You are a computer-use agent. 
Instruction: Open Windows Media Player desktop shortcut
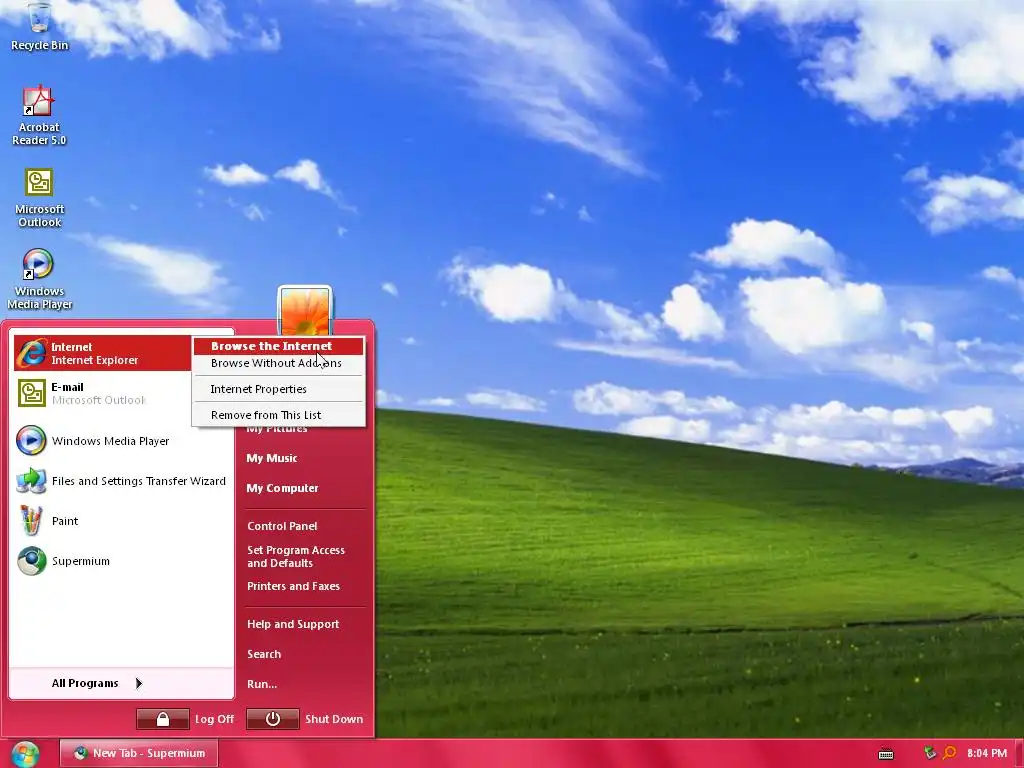pyautogui.click(x=39, y=279)
